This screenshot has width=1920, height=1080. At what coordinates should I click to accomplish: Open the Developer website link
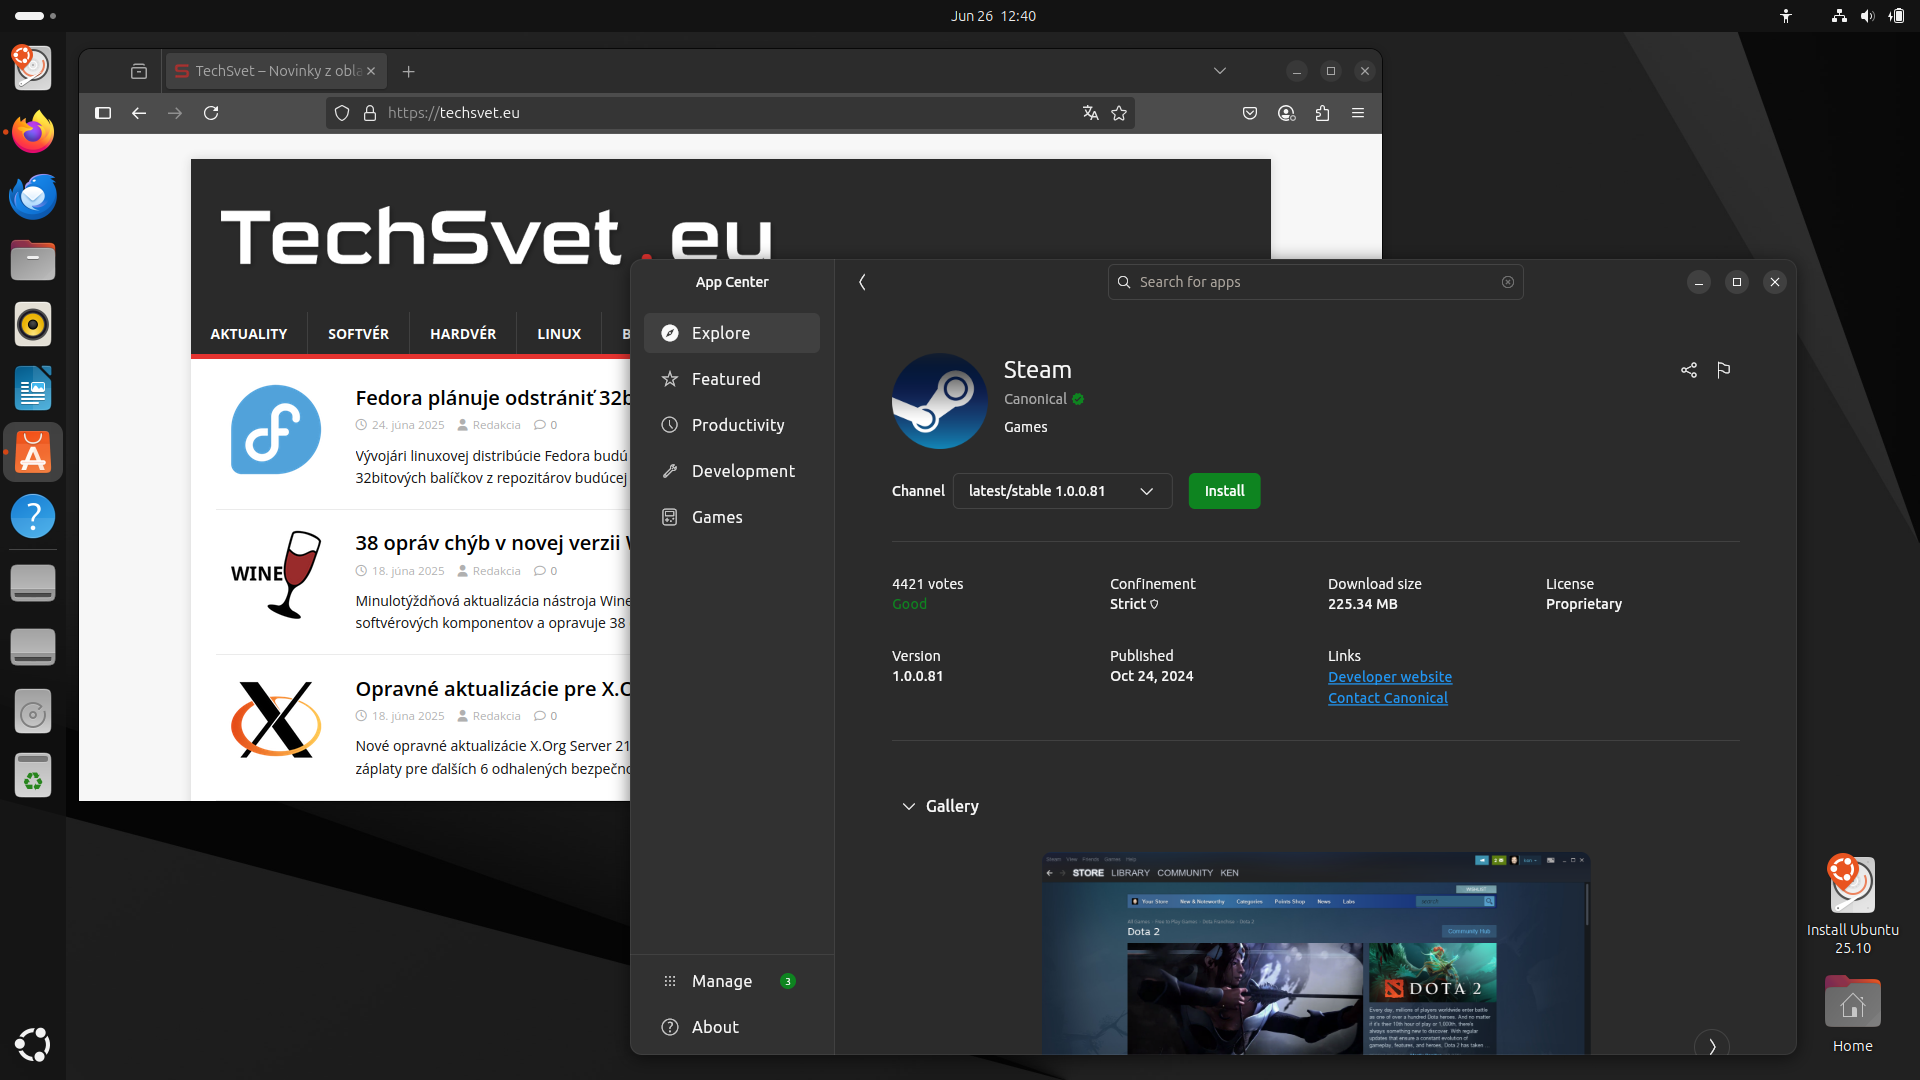[1390, 677]
